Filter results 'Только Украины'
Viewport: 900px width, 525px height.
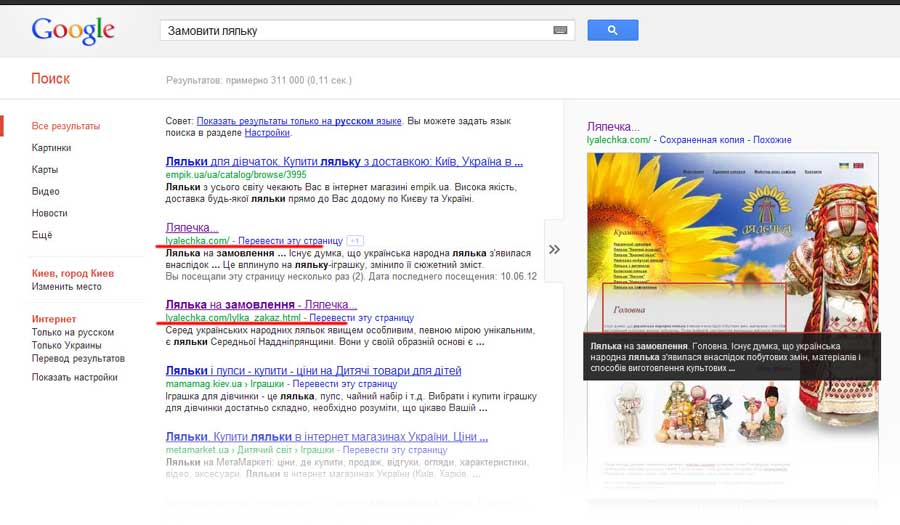pos(67,345)
